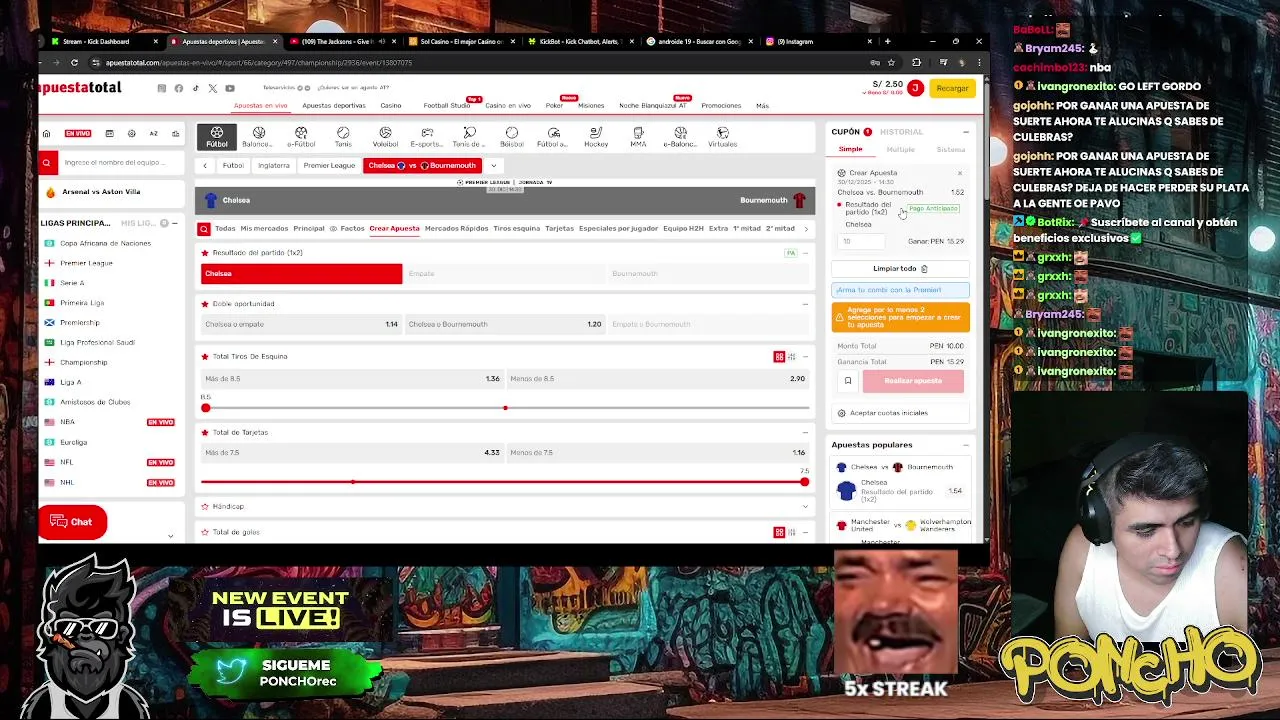The height and width of the screenshot is (720, 1280).
Task: Open the Arsenal vs Aston Villa match
Action: pyautogui.click(x=101, y=192)
